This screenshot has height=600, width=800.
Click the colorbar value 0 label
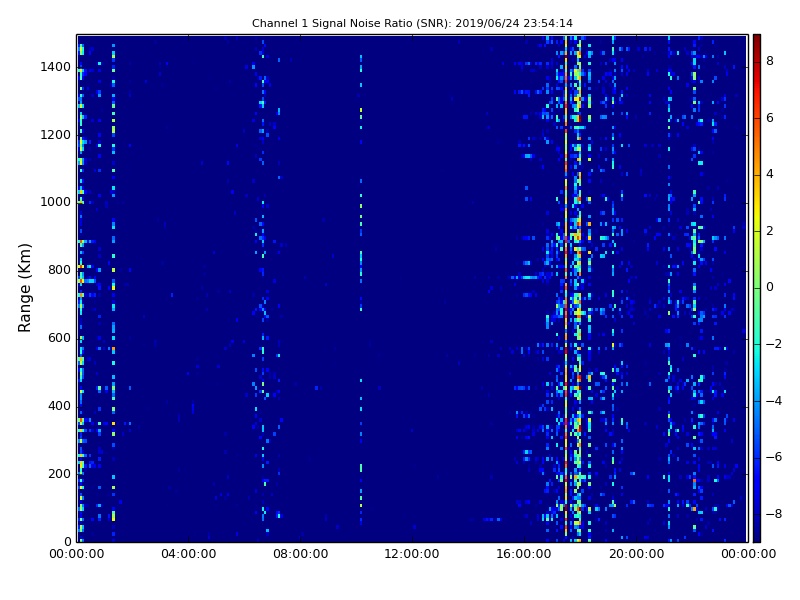click(x=770, y=287)
